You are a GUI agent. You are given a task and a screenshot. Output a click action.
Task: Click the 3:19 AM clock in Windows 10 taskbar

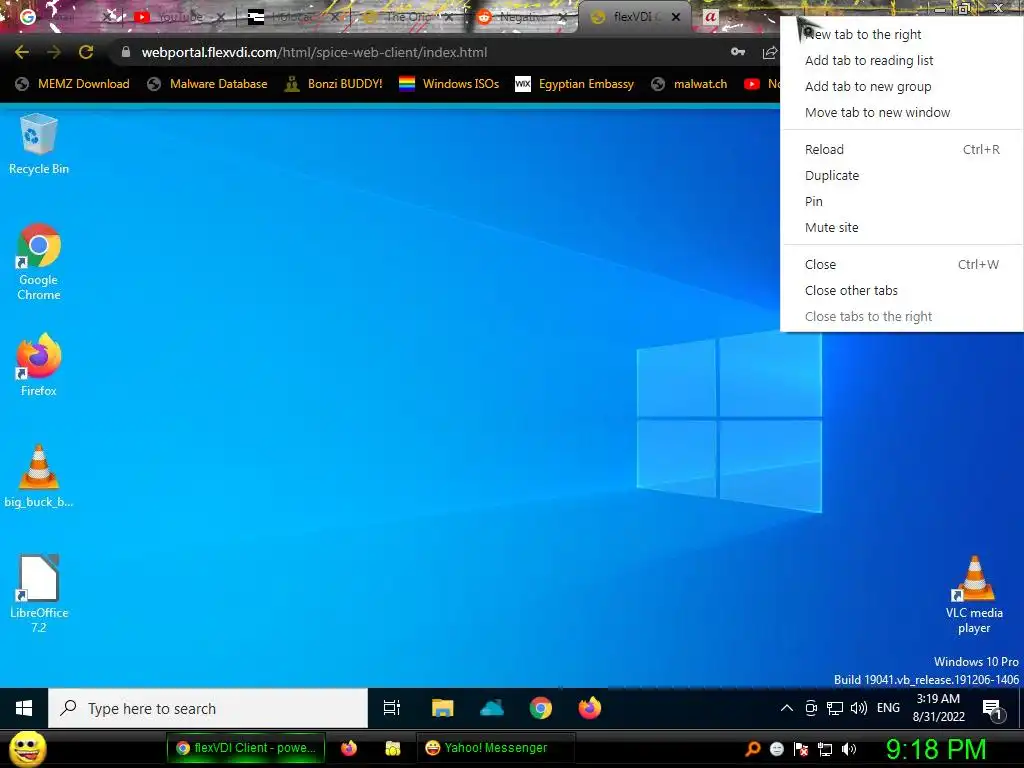pos(938,708)
